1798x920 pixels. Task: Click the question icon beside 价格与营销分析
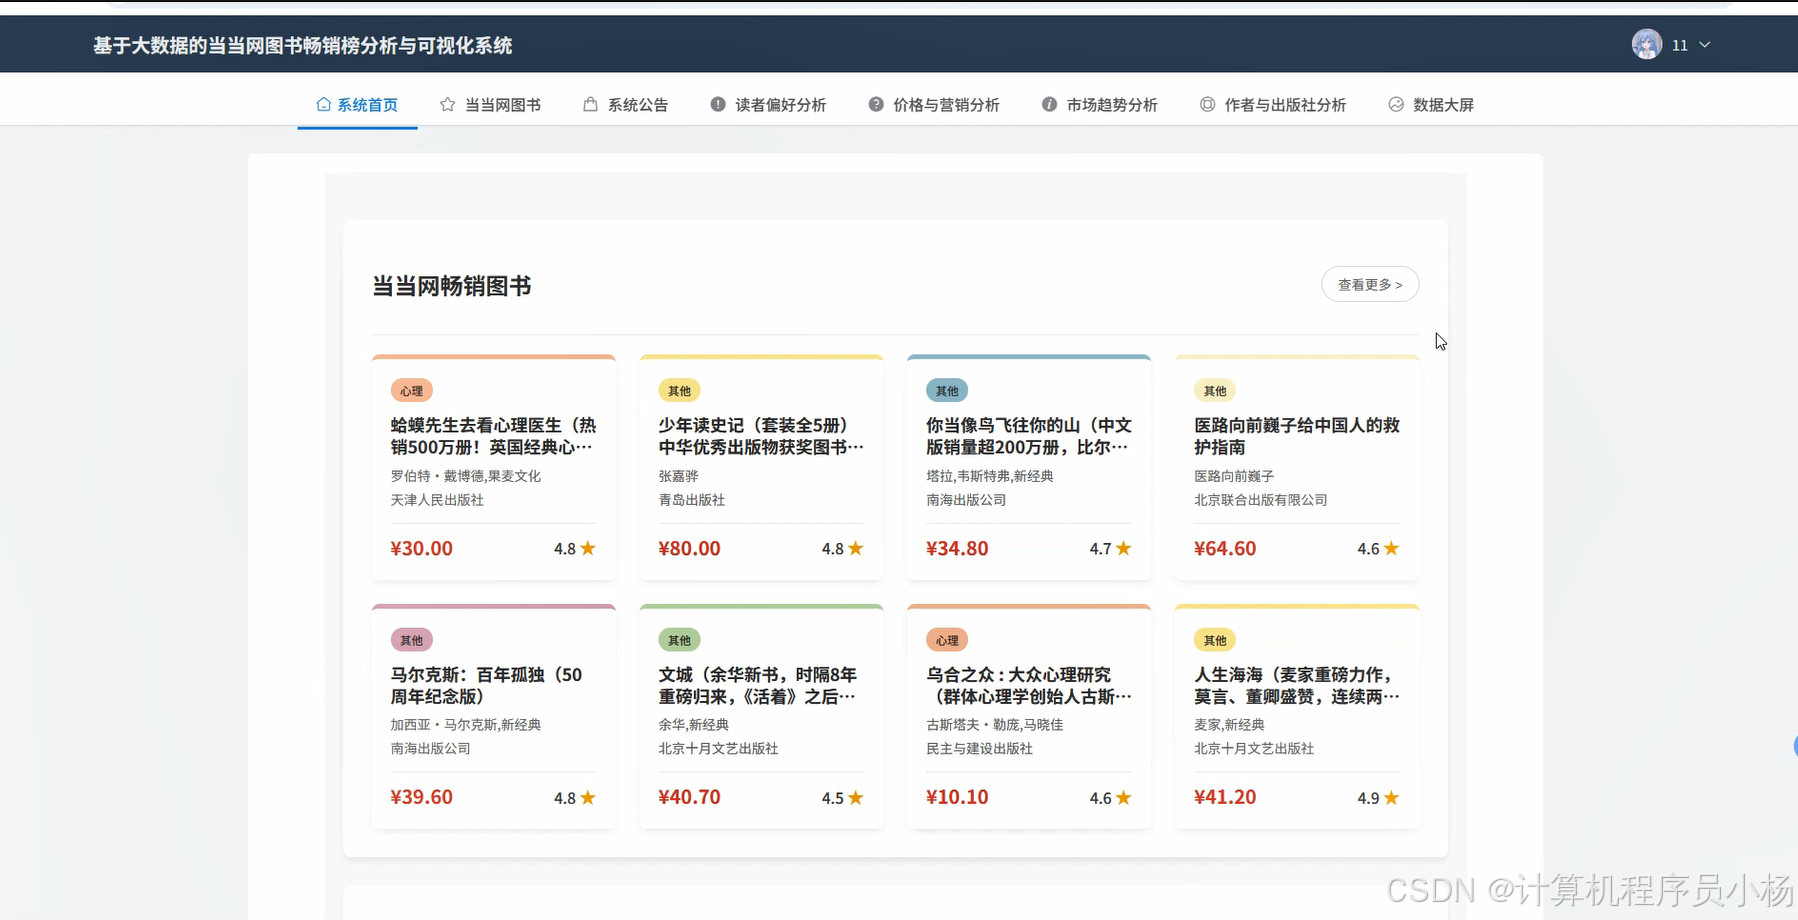[876, 104]
